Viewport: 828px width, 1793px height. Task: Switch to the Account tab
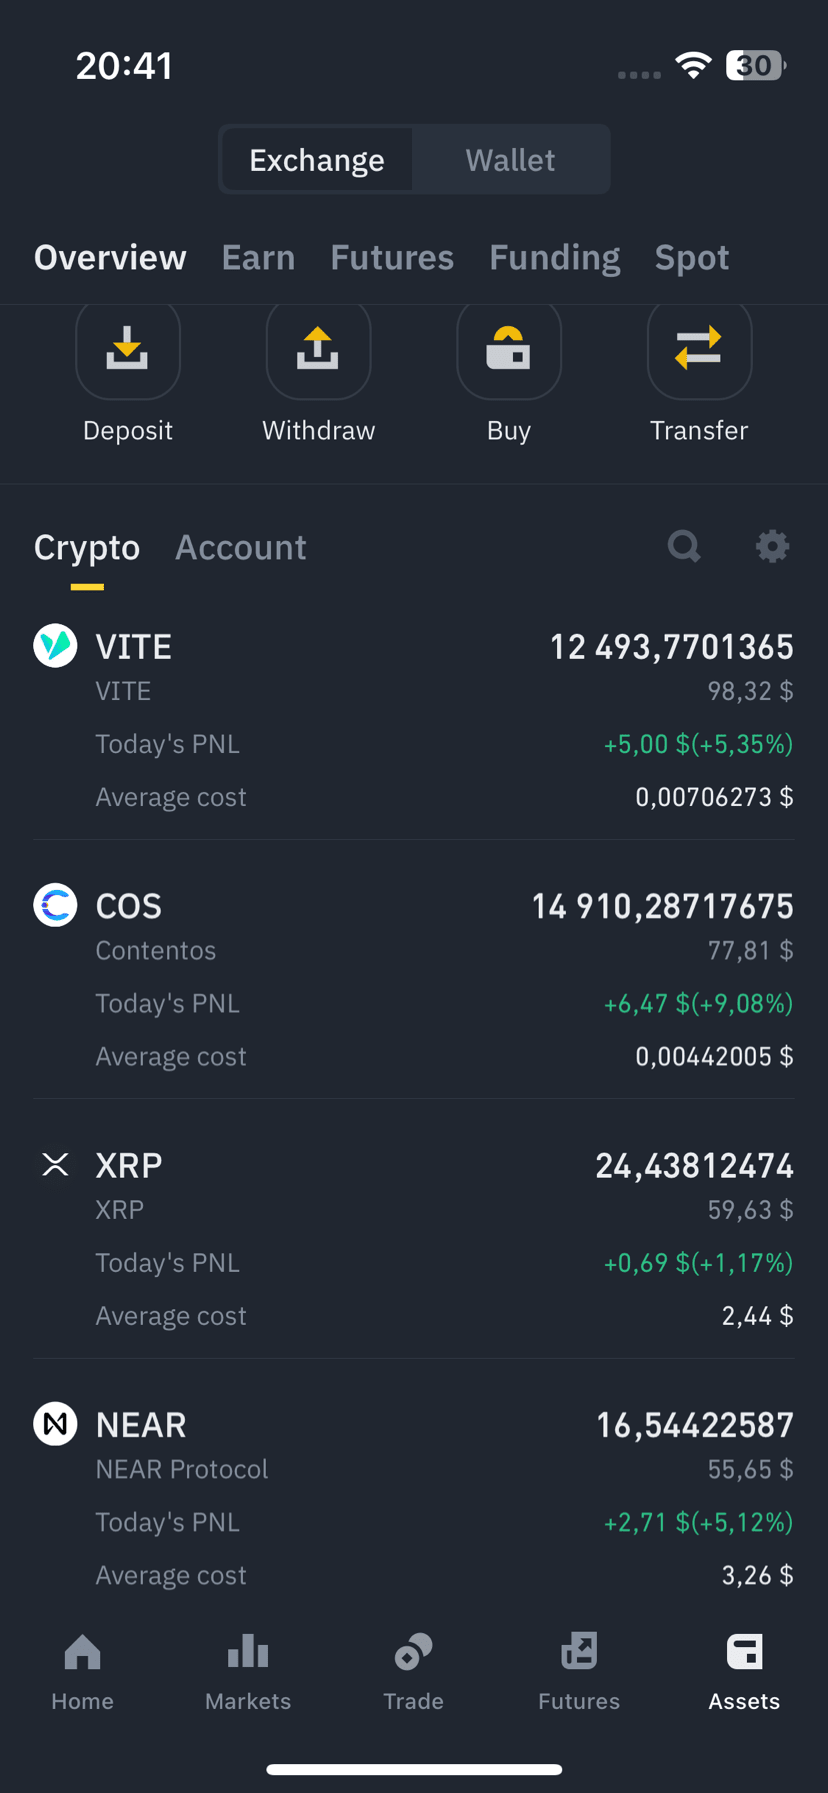tap(241, 547)
